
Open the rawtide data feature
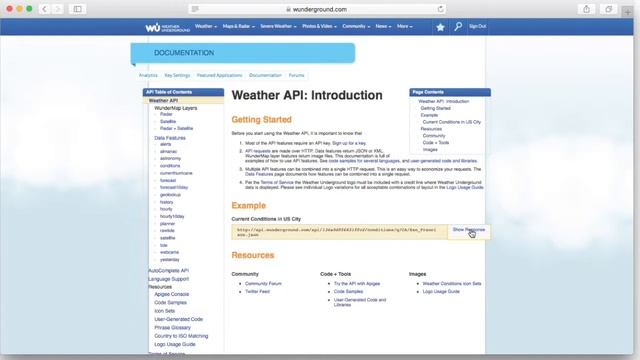[x=167, y=231]
